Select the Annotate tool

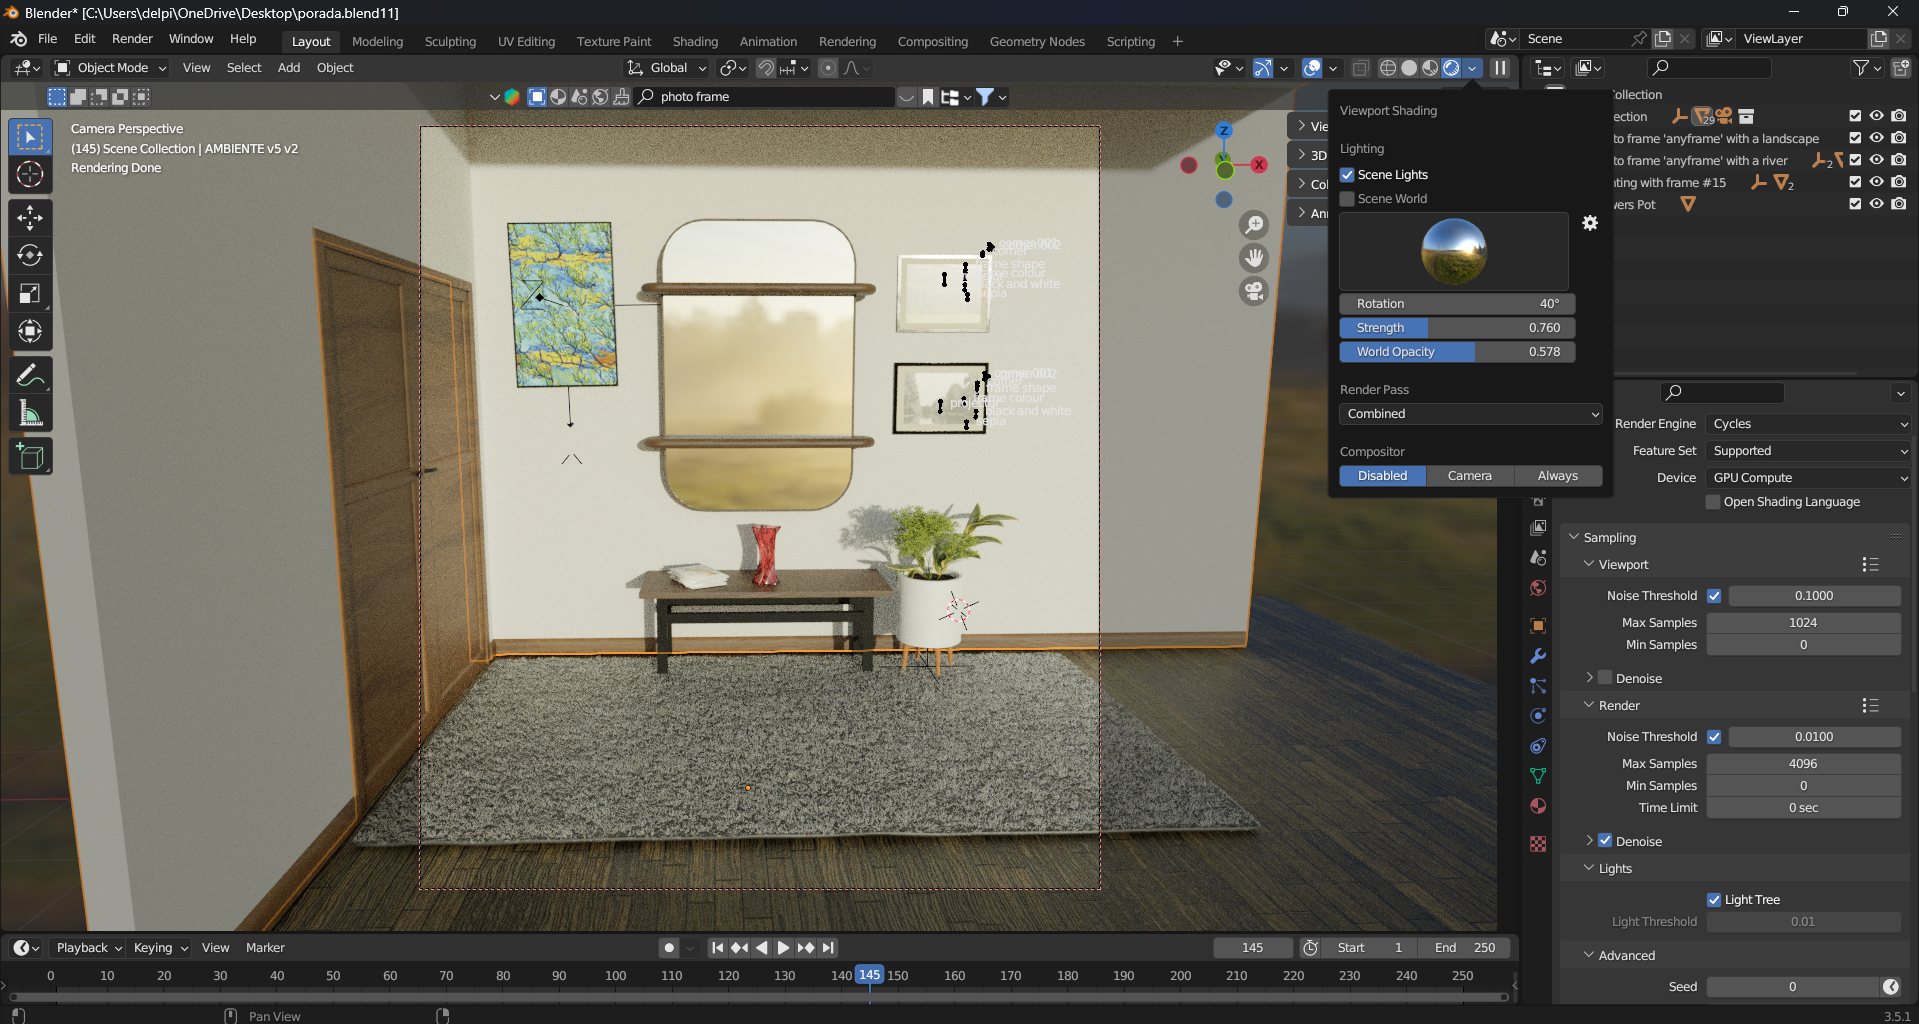click(x=30, y=375)
